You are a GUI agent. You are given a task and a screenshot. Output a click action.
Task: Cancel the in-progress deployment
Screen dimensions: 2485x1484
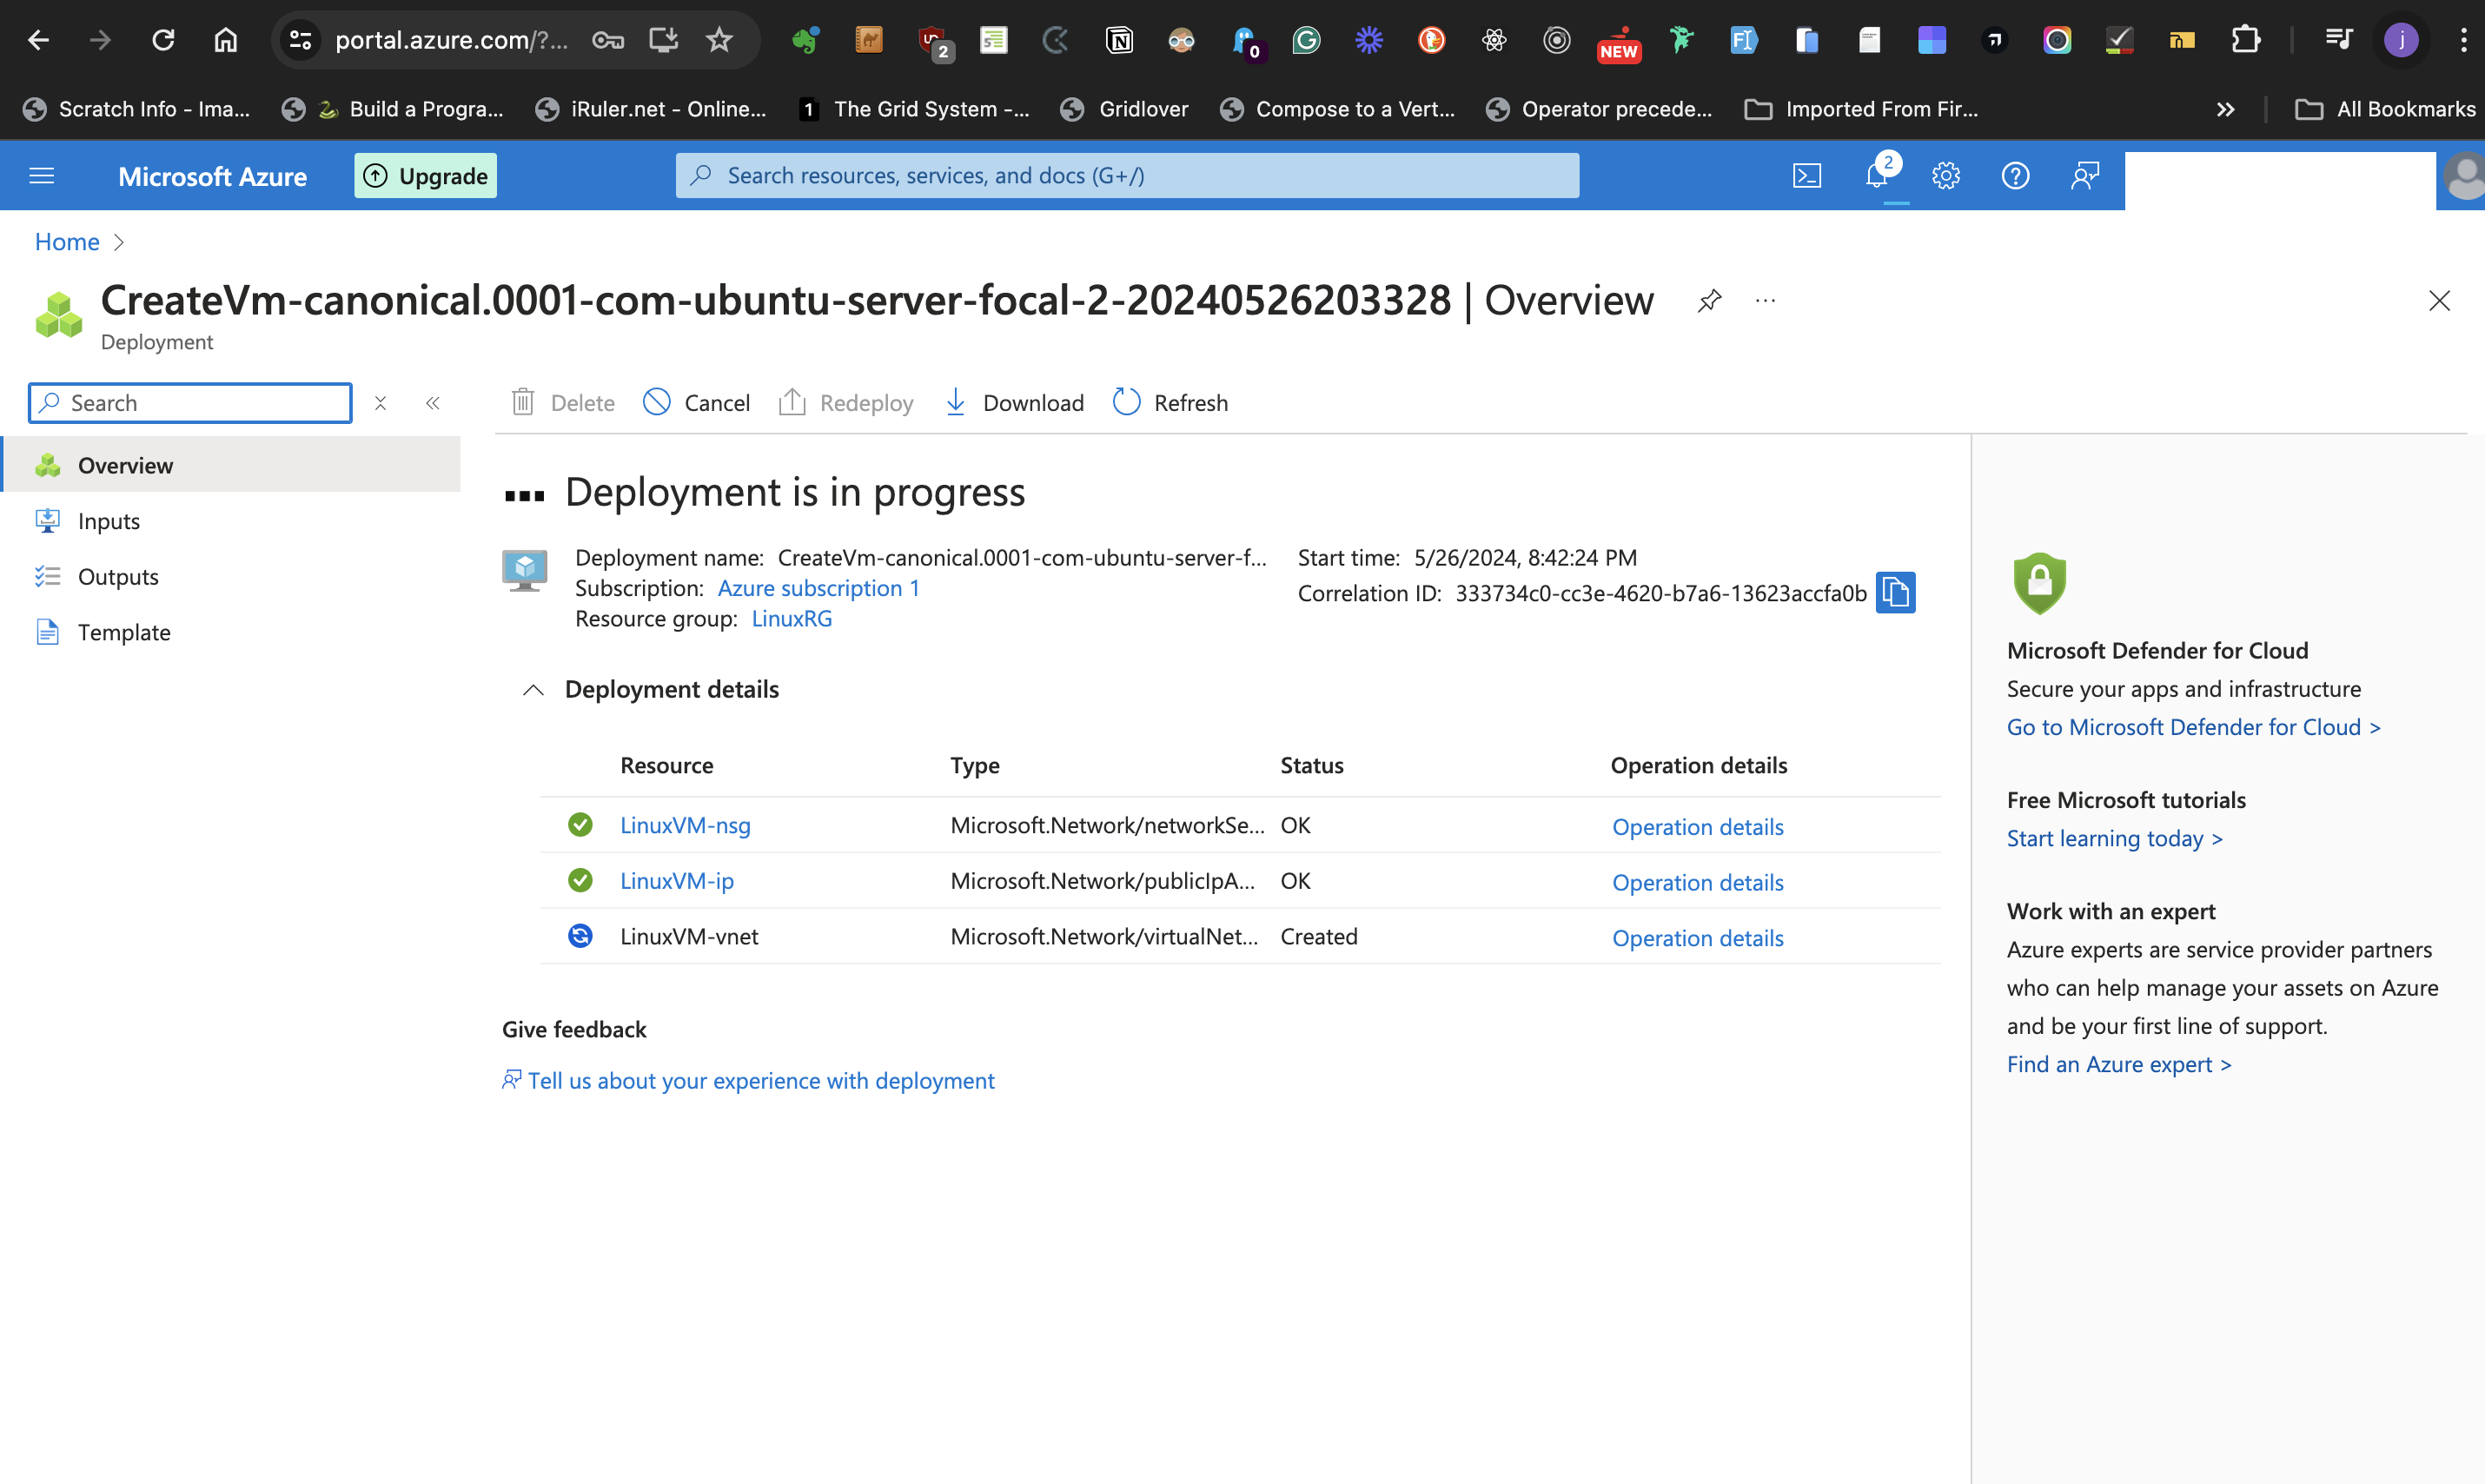pyautogui.click(x=696, y=403)
